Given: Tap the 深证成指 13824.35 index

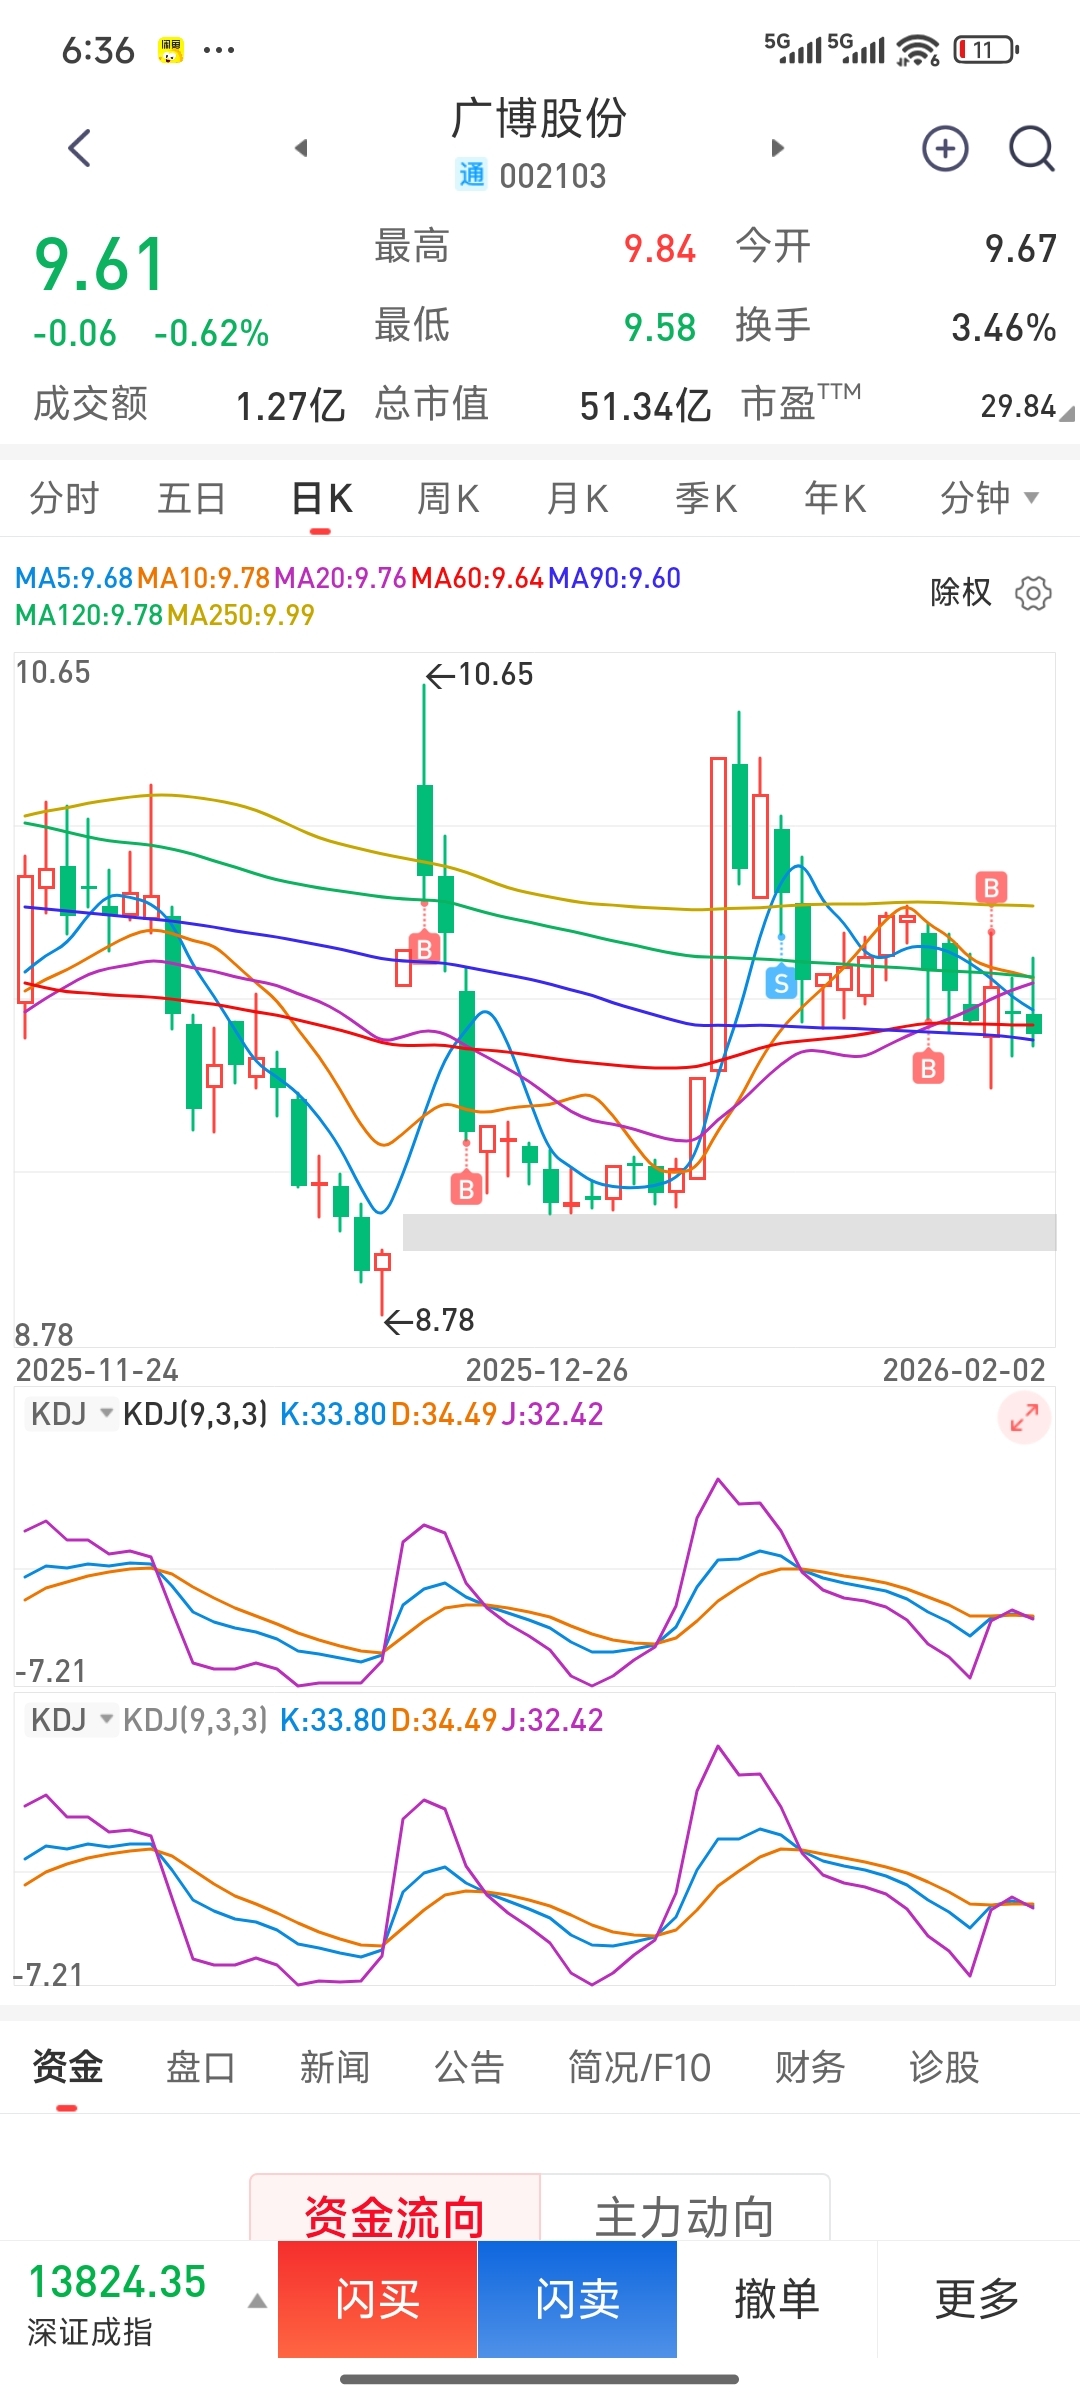Looking at the screenshot, I should click(117, 2303).
